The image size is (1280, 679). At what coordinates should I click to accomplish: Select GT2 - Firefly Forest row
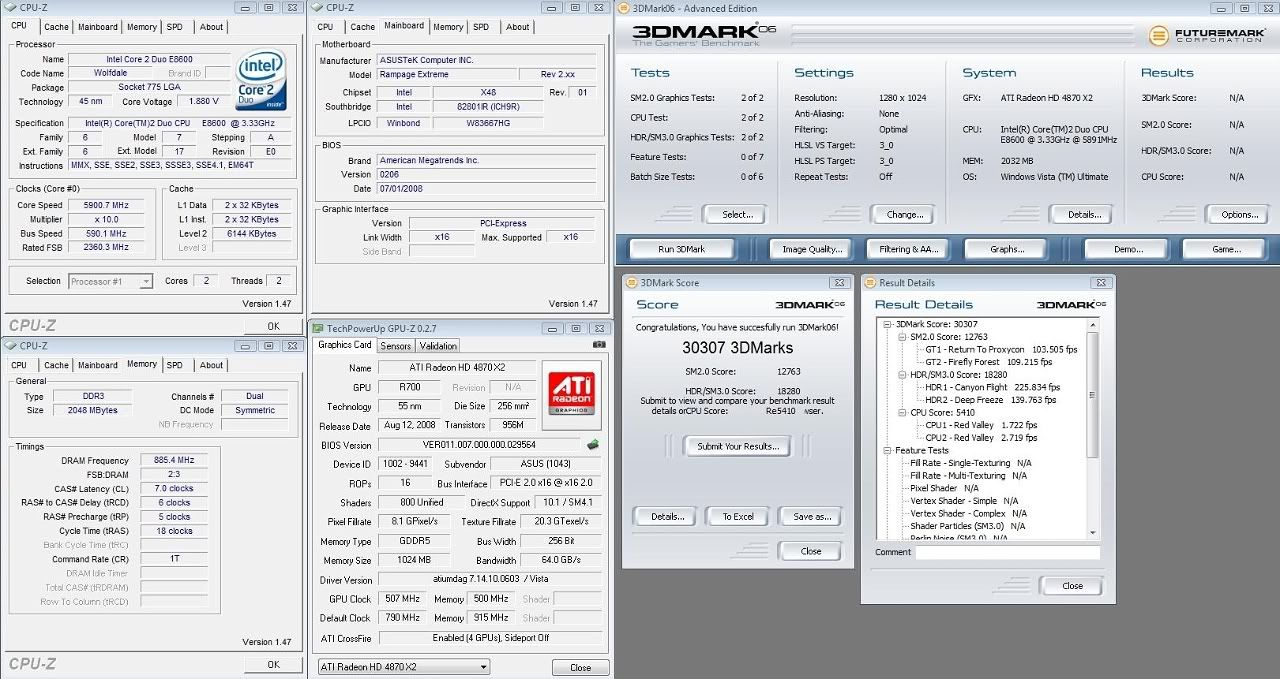pyautogui.click(x=989, y=362)
